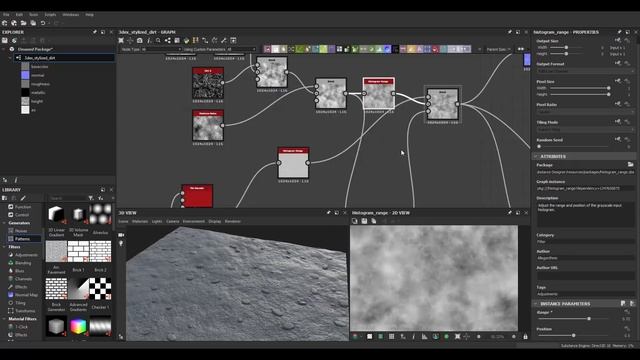Click the green bucket icon in Graph toolbar
The height and width of the screenshot is (360, 640).
[x=187, y=40]
